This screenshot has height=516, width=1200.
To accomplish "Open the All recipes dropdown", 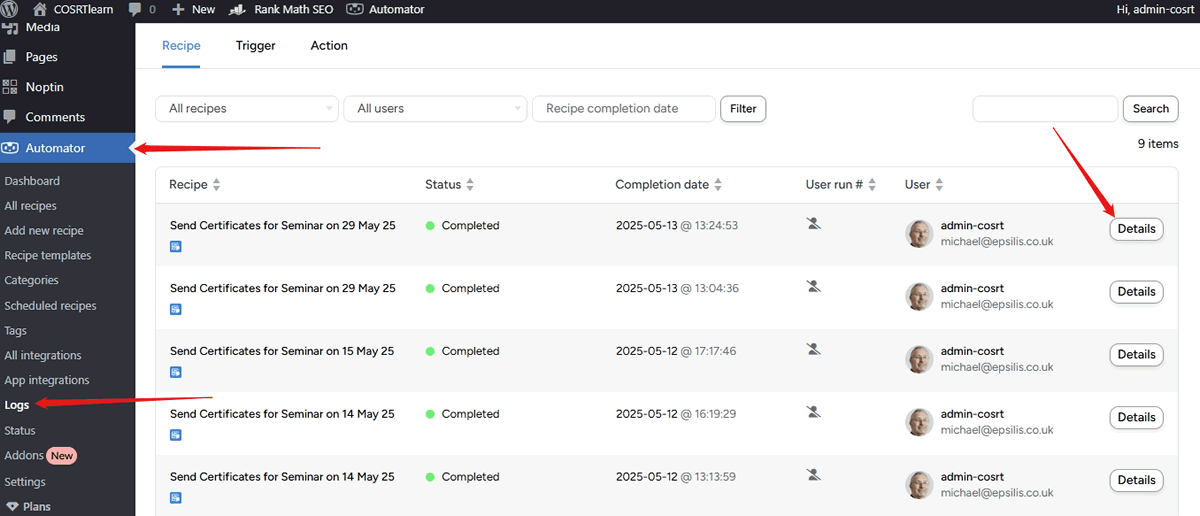I will (x=246, y=109).
